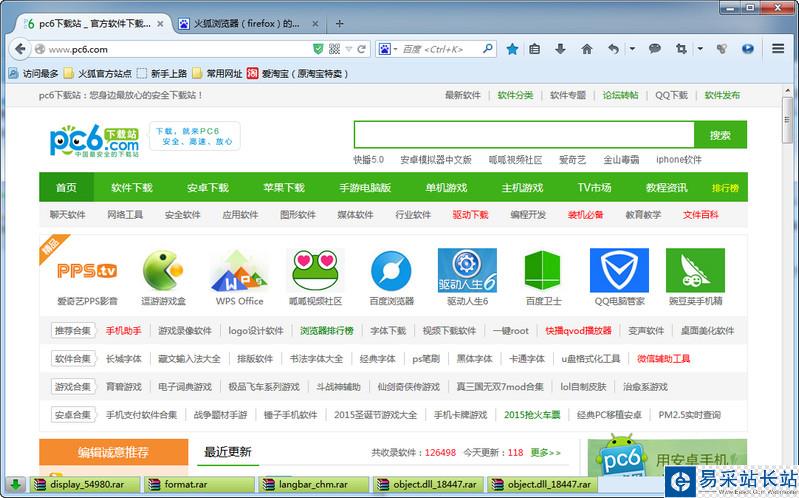Open the QQ电脑管家 icon

click(x=619, y=270)
